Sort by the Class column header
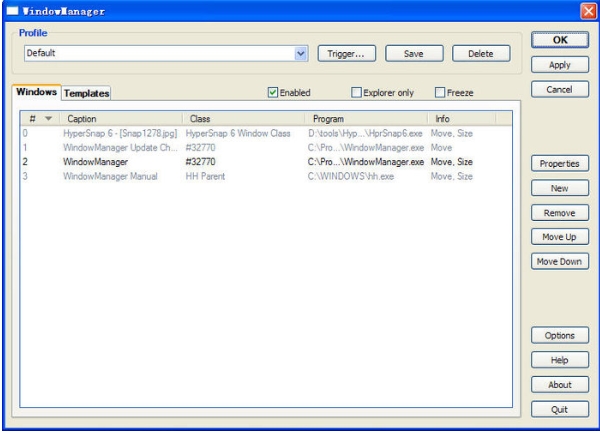The image size is (600, 433). (x=244, y=119)
